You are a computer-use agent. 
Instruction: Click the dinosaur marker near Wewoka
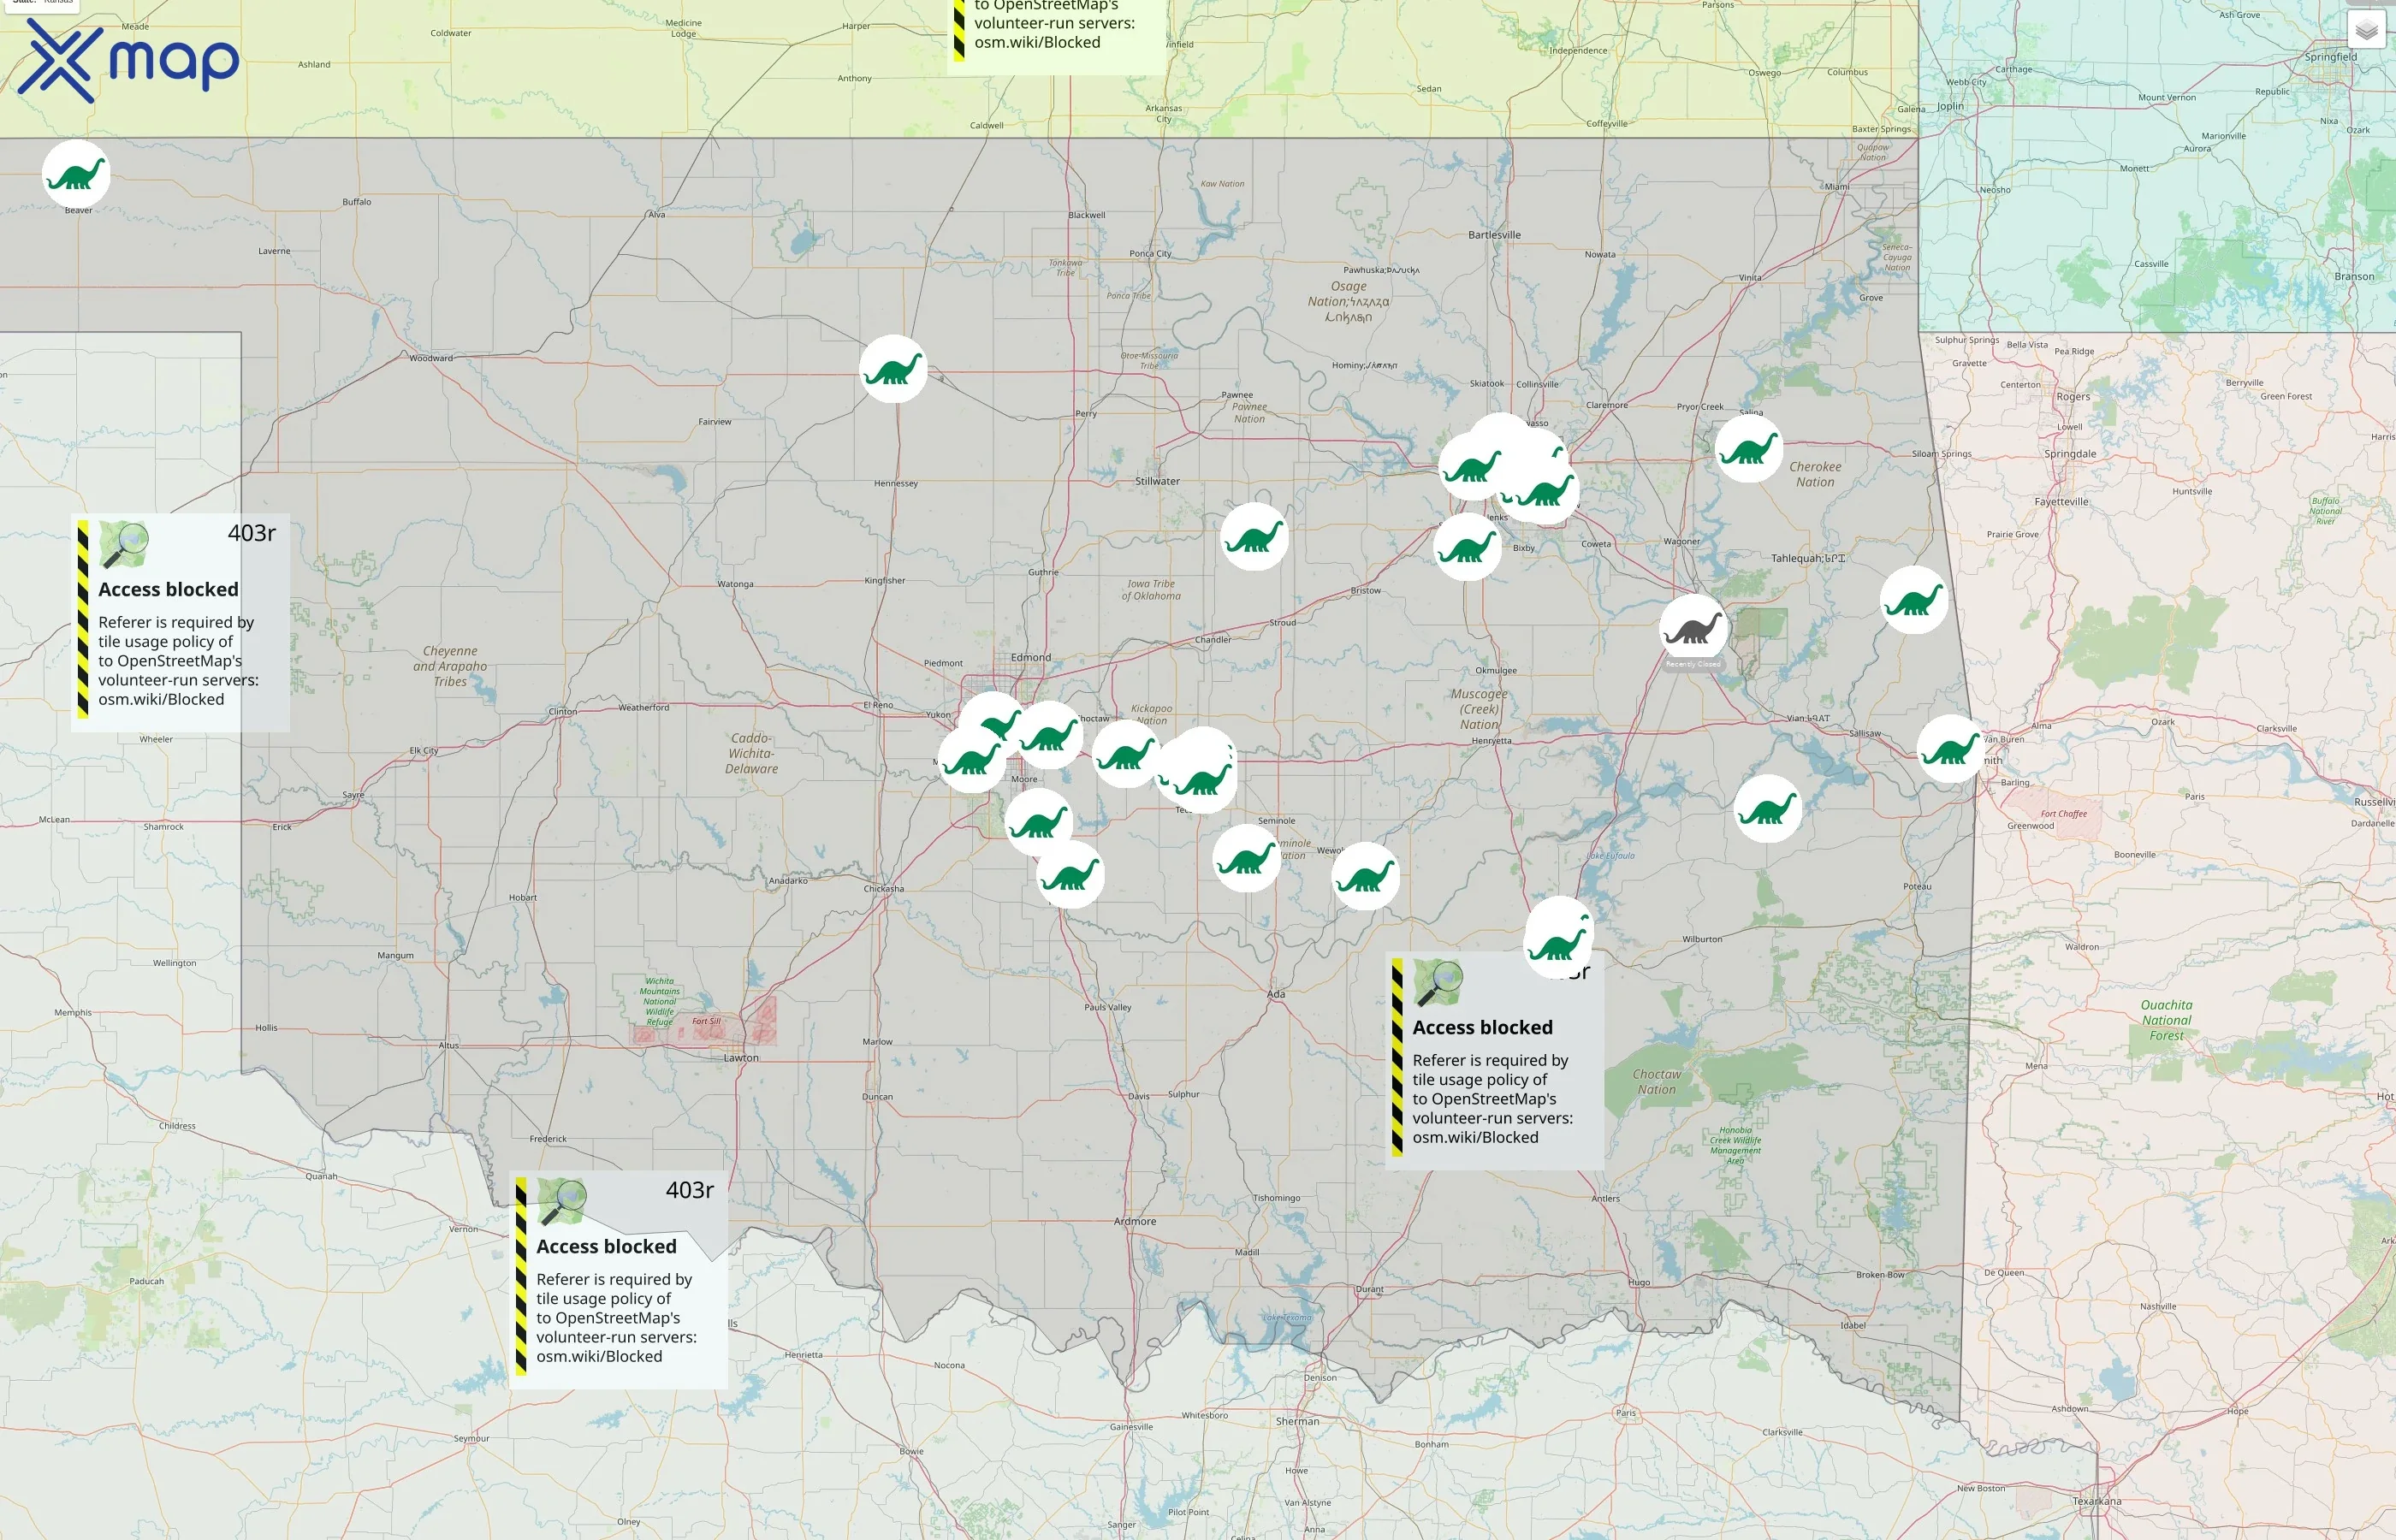coord(1366,878)
